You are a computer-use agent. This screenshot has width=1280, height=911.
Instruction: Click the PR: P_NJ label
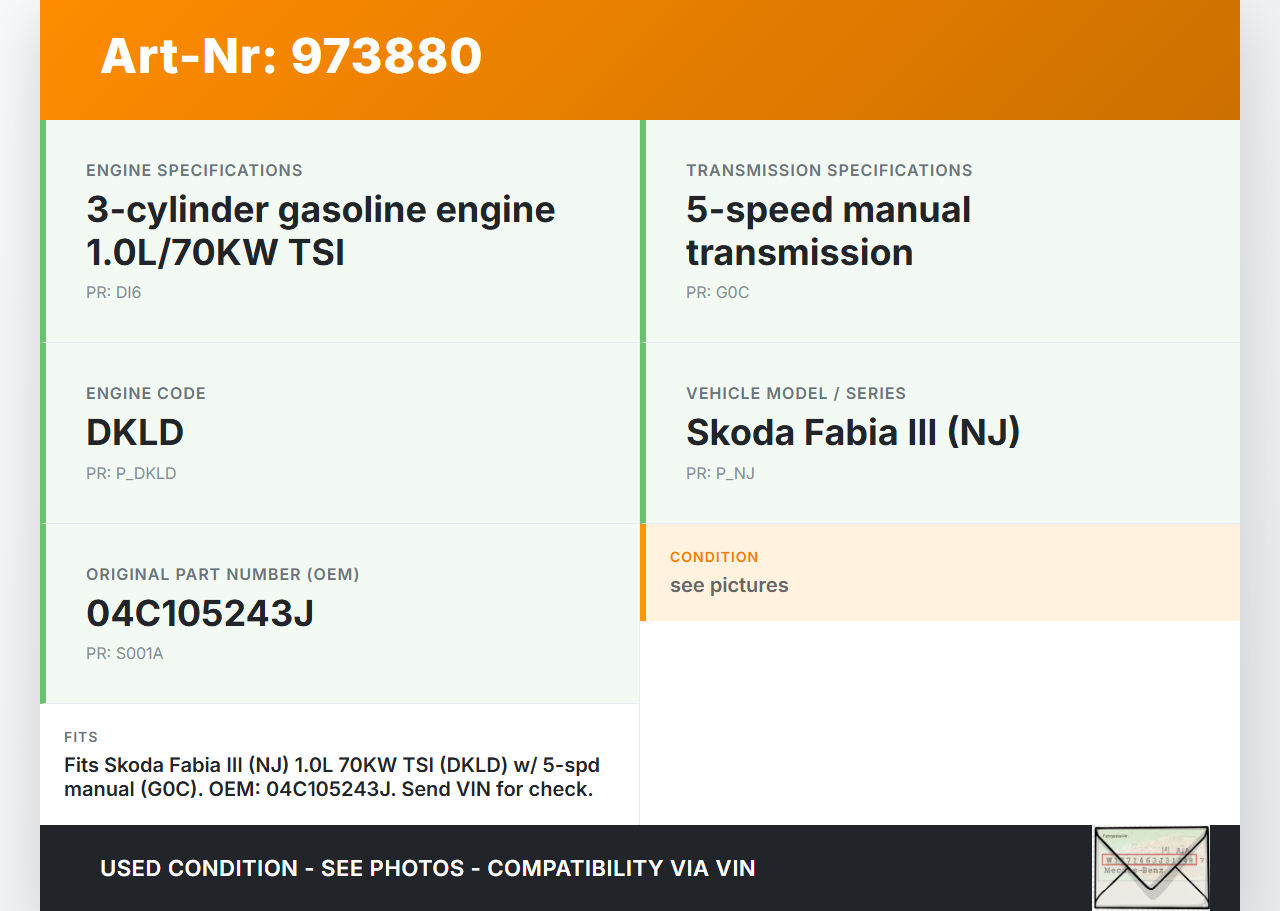tap(720, 474)
